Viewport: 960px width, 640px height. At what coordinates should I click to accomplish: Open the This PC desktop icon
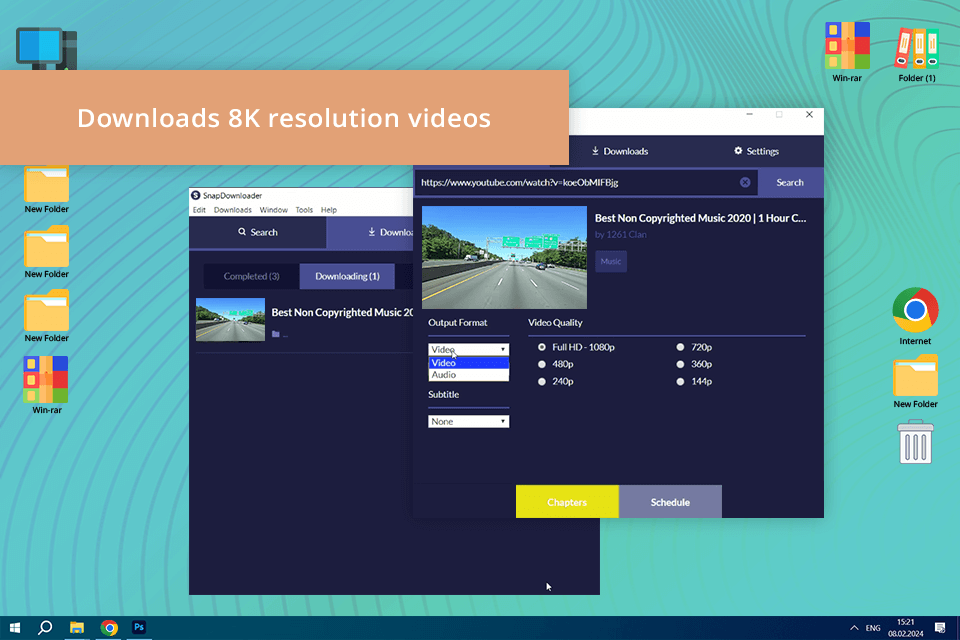[x=47, y=48]
